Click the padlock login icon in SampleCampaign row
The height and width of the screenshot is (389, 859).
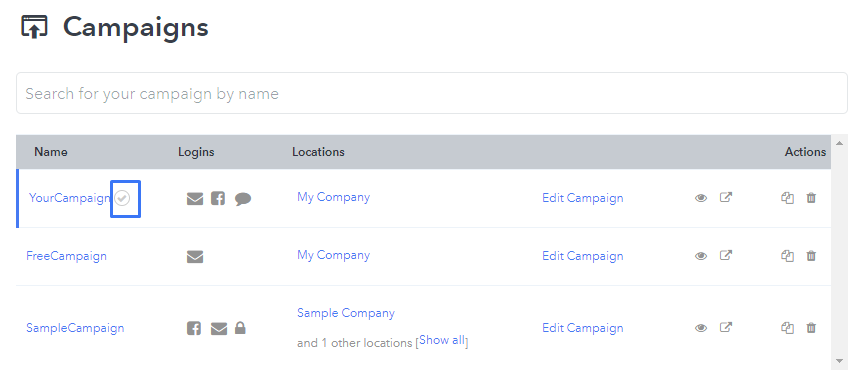[240, 328]
